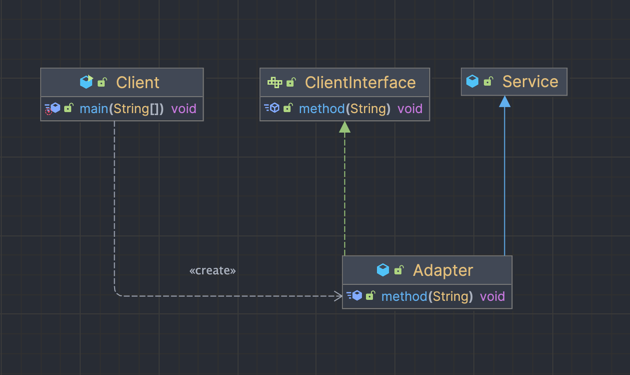Click the abstract method icon in ClientInterface
Image resolution: width=630 pixels, height=375 pixels.
[272, 108]
